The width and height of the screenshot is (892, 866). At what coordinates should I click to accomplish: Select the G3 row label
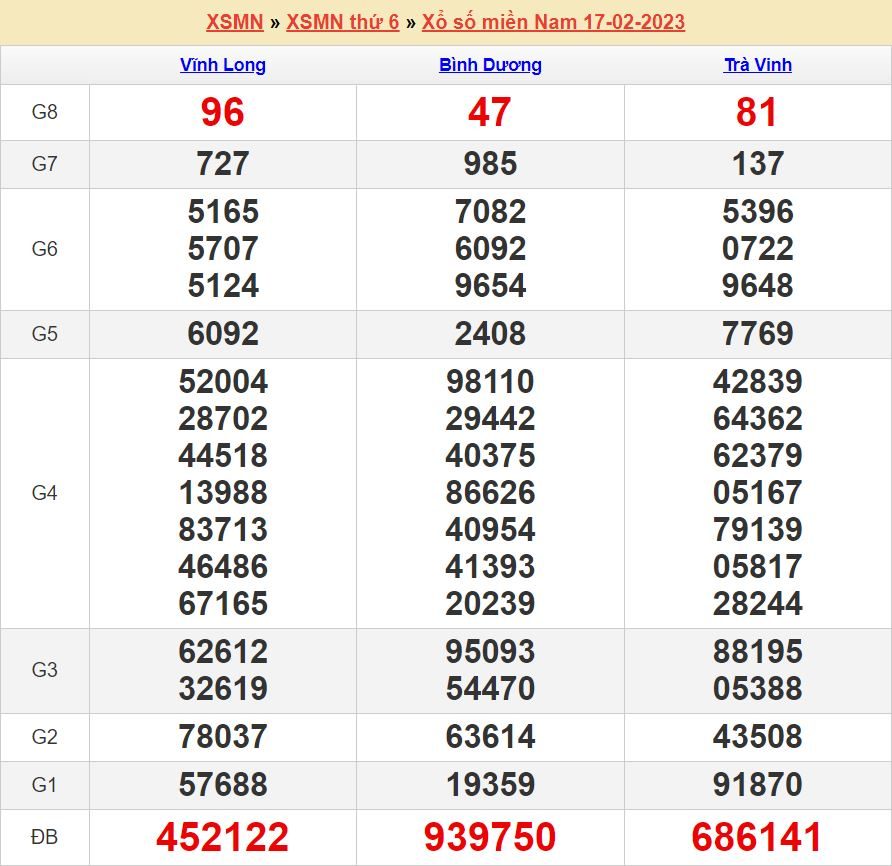(44, 670)
